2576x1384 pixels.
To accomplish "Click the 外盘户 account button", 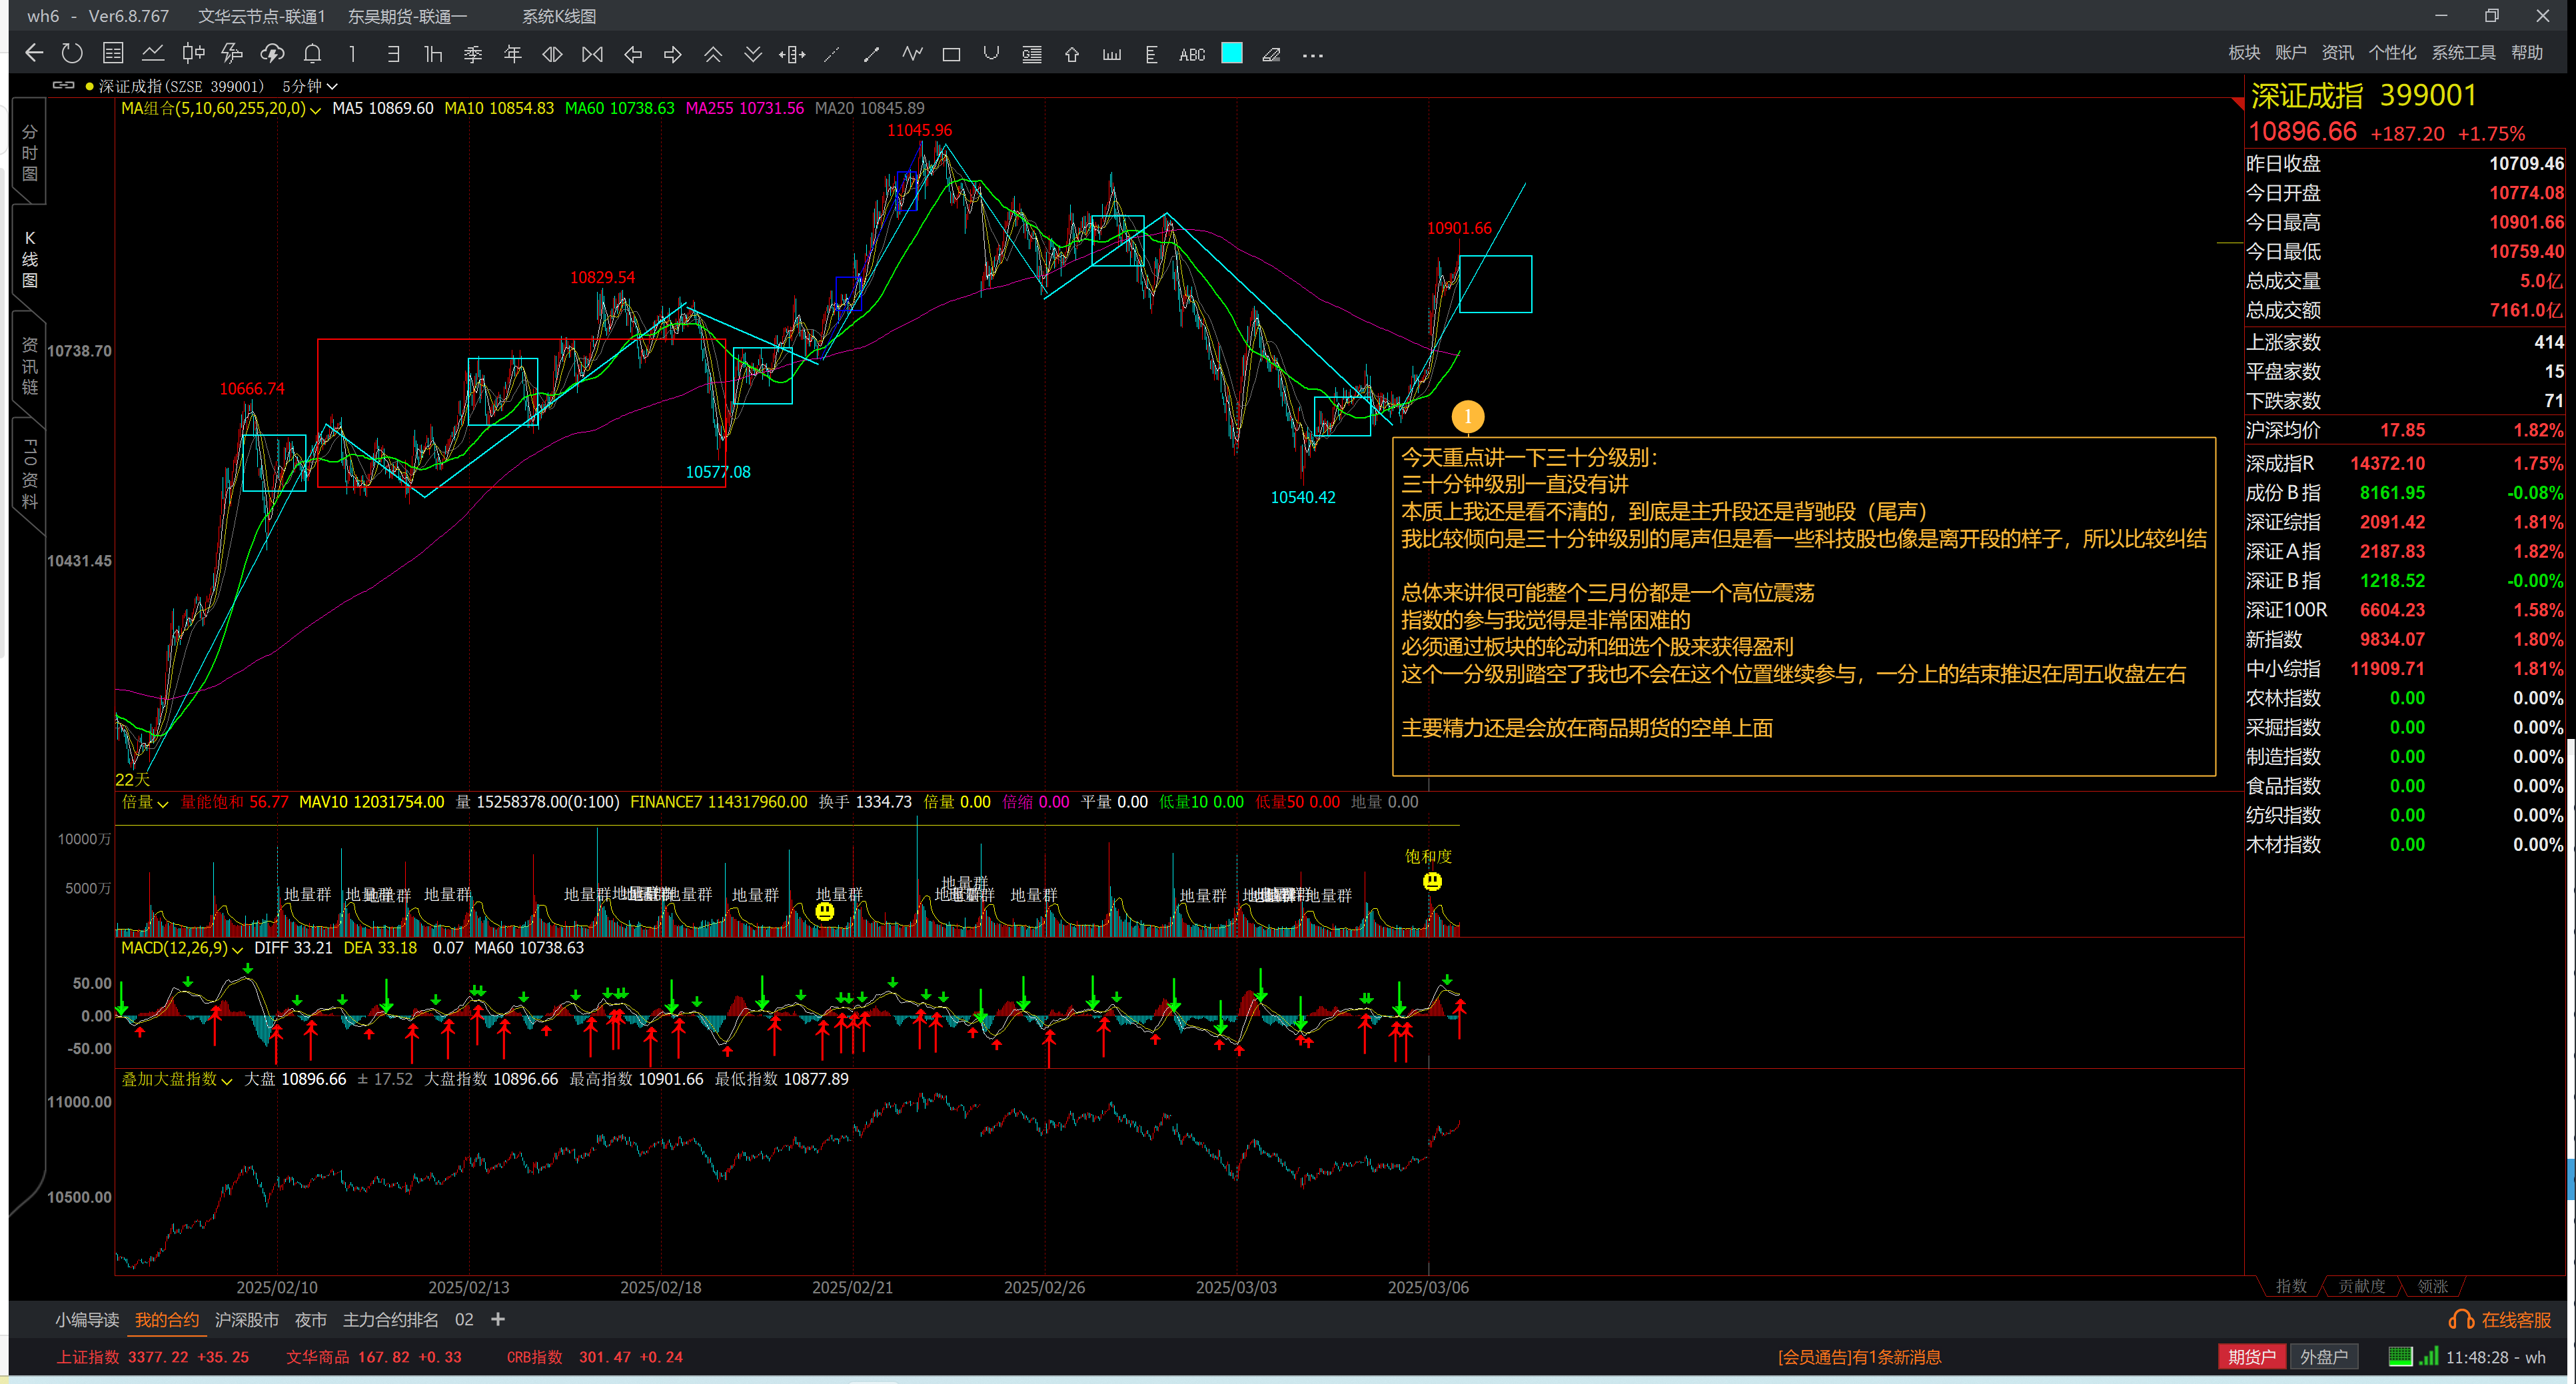I will (x=2324, y=1357).
